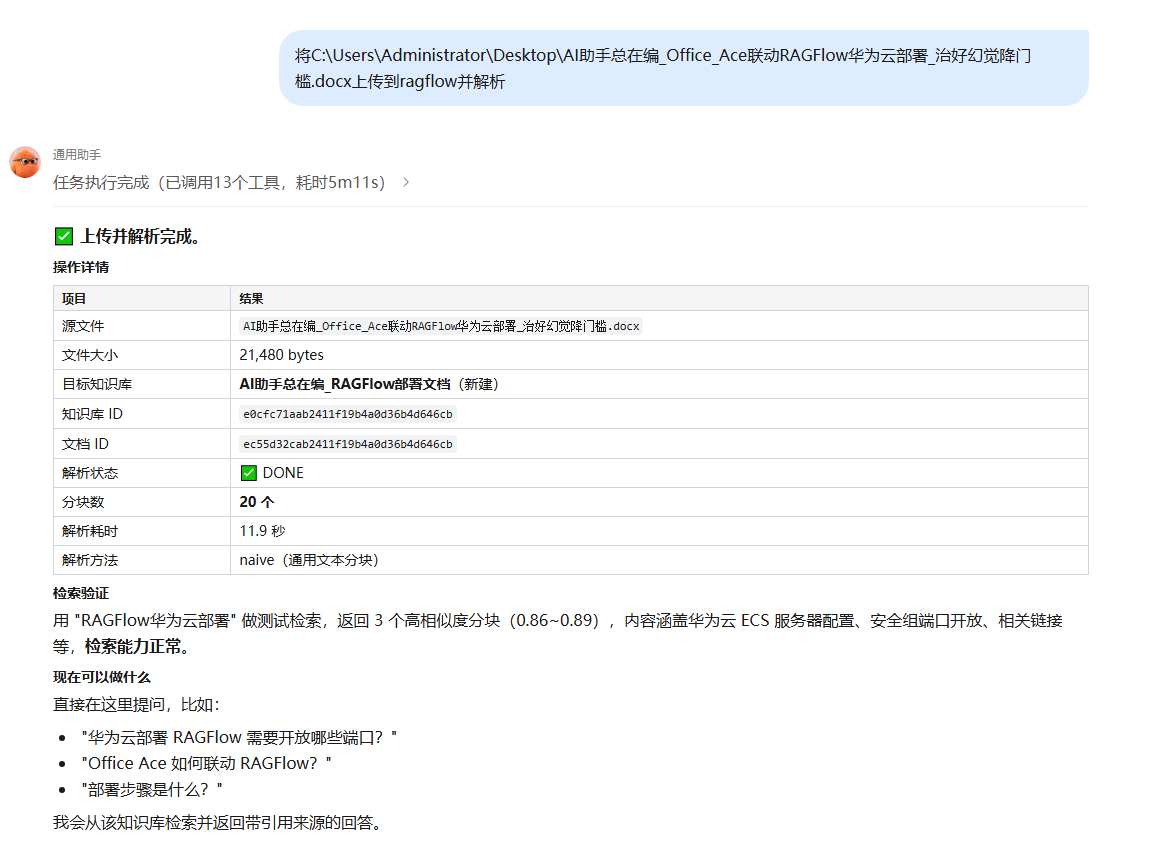Select the 部署步骤是什么 suggestion
1171x846 pixels.
click(x=152, y=790)
